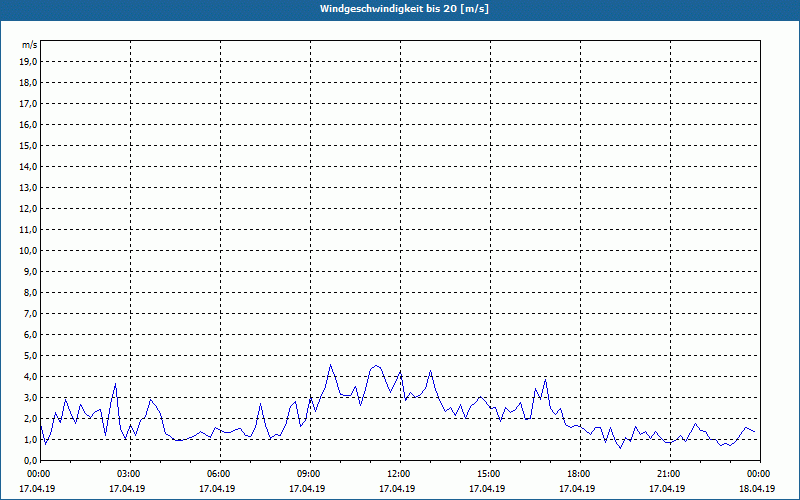
Task: Click the 18.04.19 date label
Action: click(757, 489)
